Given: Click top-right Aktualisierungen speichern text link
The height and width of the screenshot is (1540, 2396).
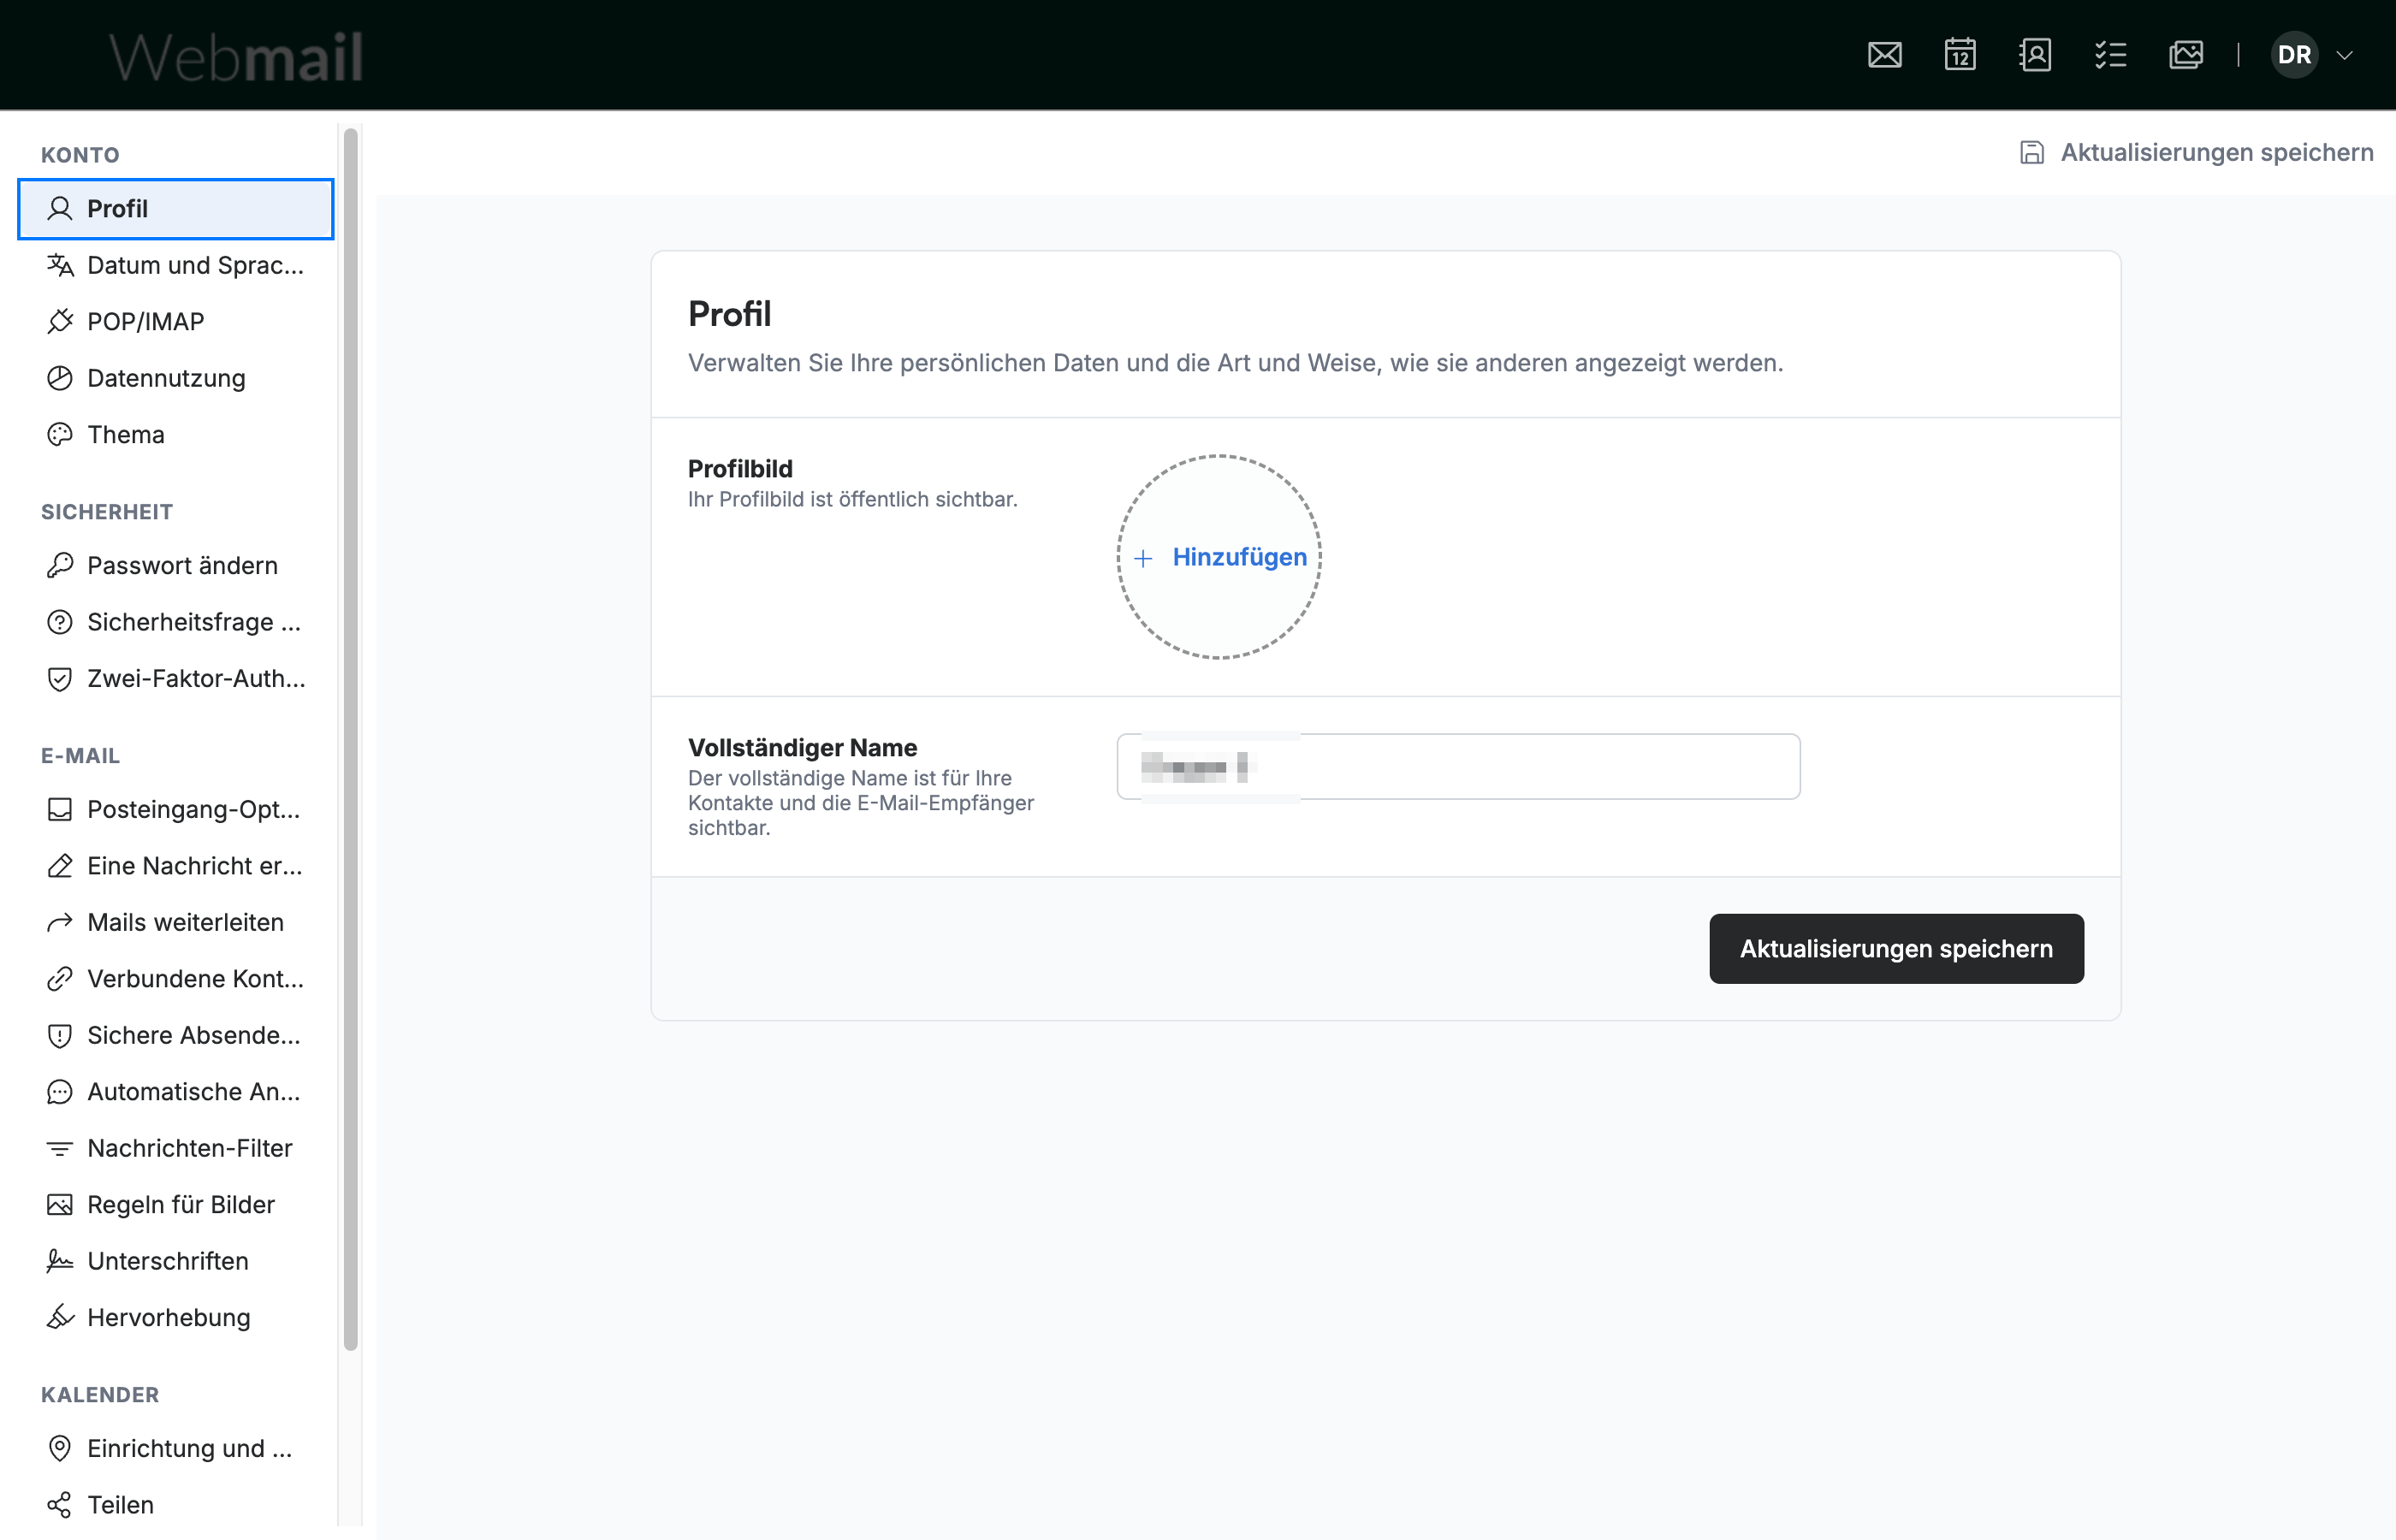Looking at the screenshot, I should coord(2216,152).
